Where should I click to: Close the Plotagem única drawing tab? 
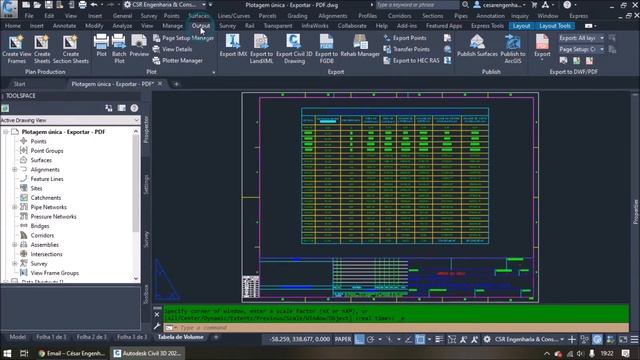point(160,84)
